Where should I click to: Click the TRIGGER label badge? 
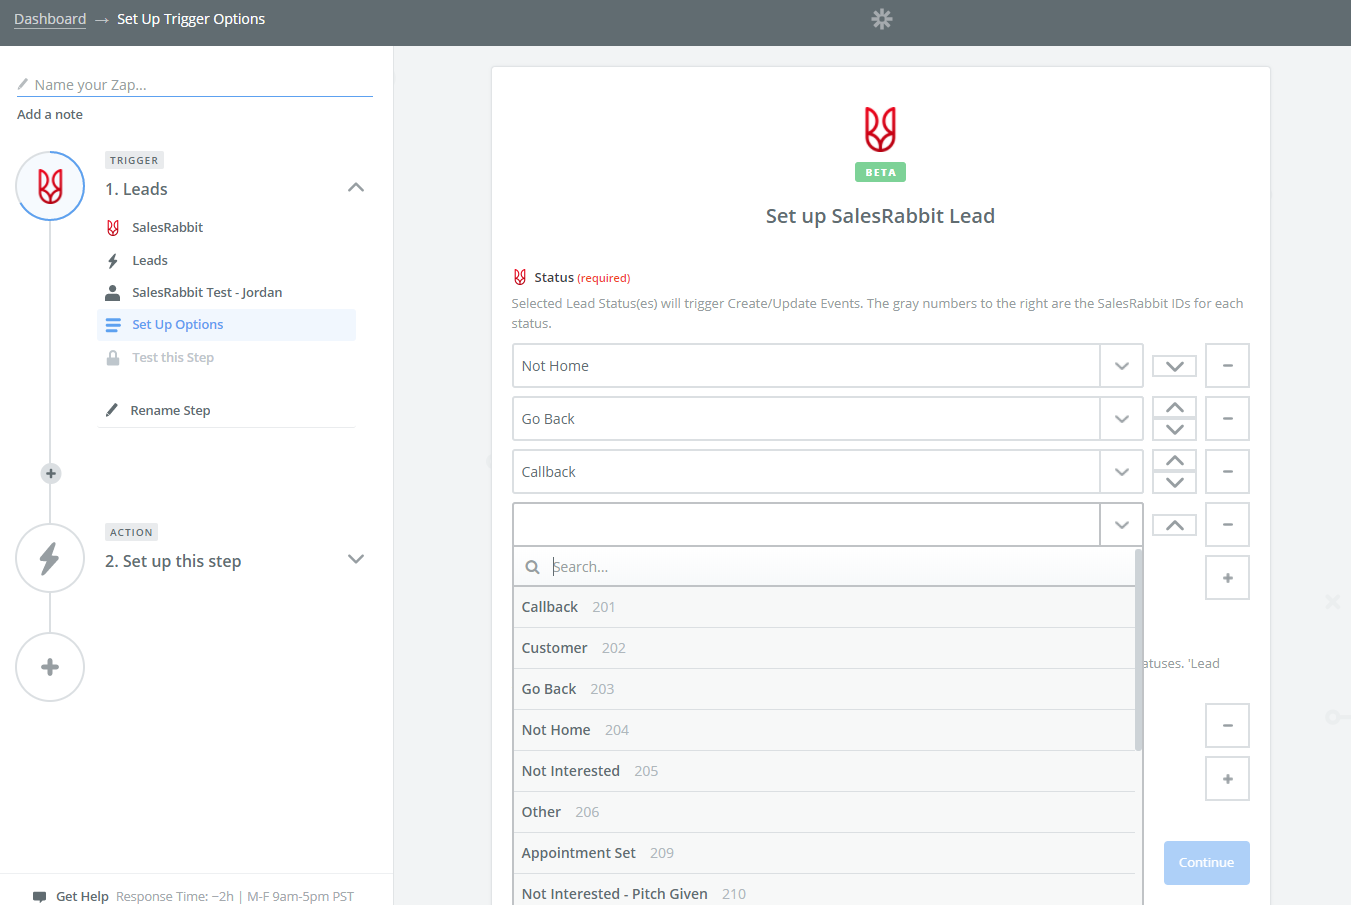tap(134, 160)
